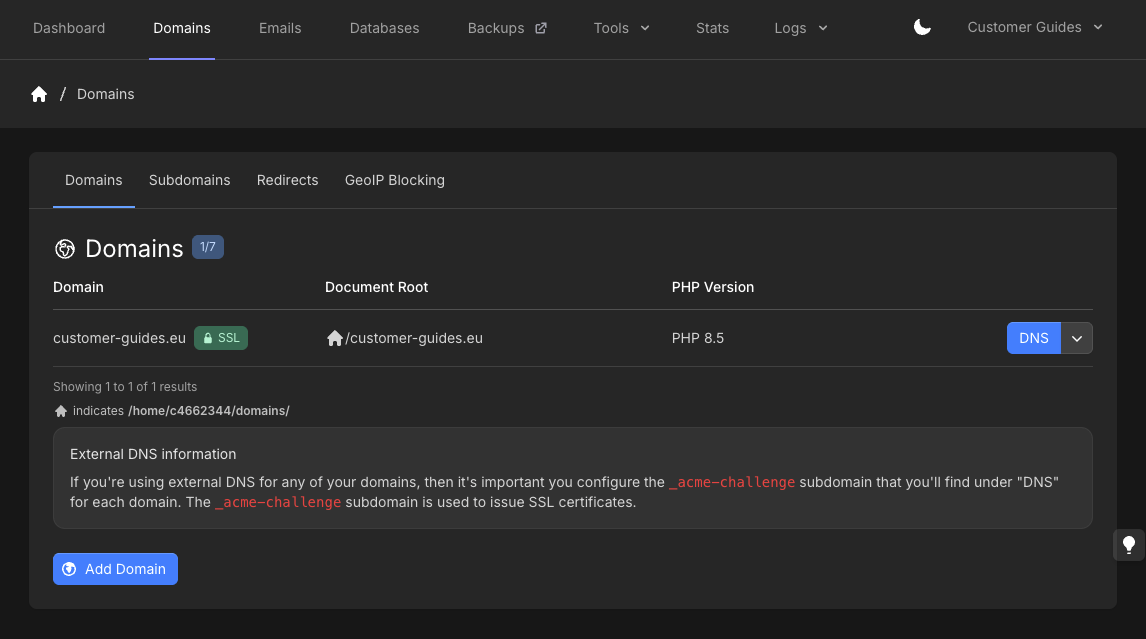Click the globe icon beside Domains heading
This screenshot has width=1146, height=639.
[x=65, y=249]
